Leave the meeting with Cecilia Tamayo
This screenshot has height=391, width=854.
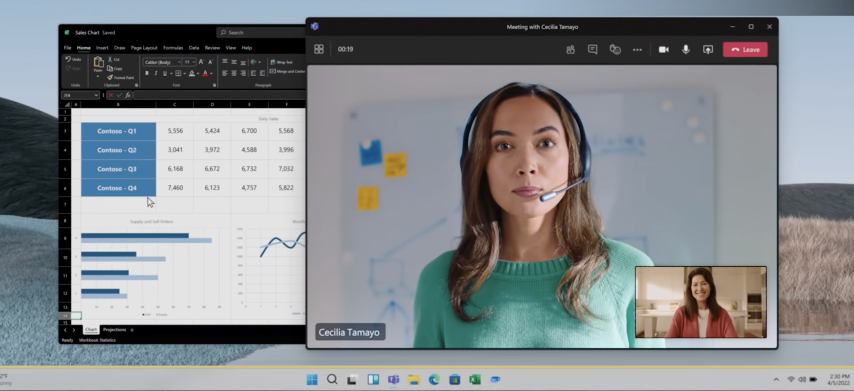[745, 50]
